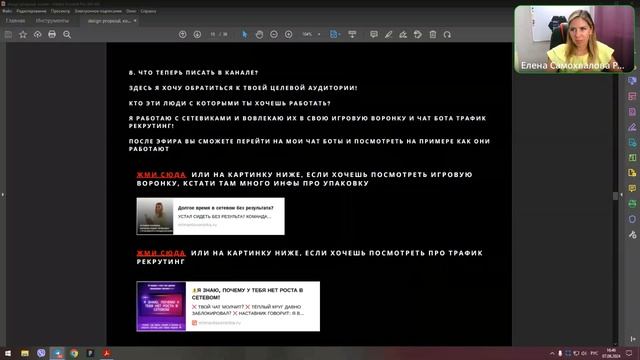Click the current page number field
Image resolution: width=640 pixels, height=360 pixels.
coord(213,35)
